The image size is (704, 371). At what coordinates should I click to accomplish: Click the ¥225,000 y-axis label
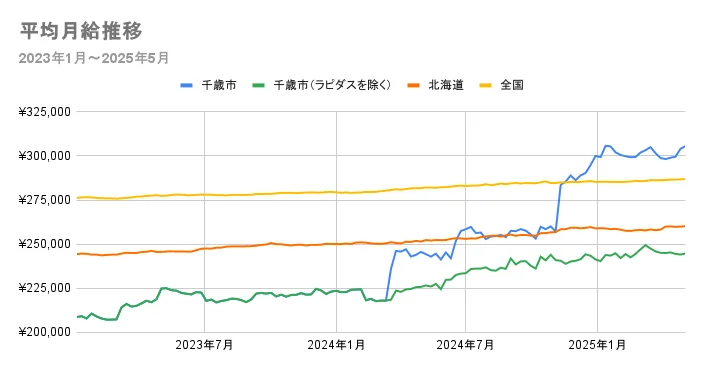(45, 288)
